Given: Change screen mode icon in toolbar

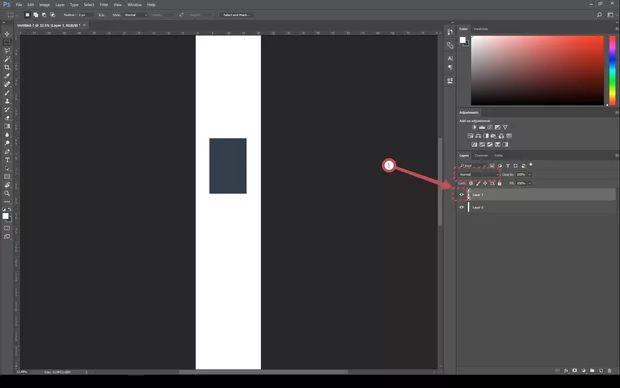Looking at the screenshot, I should [7, 237].
